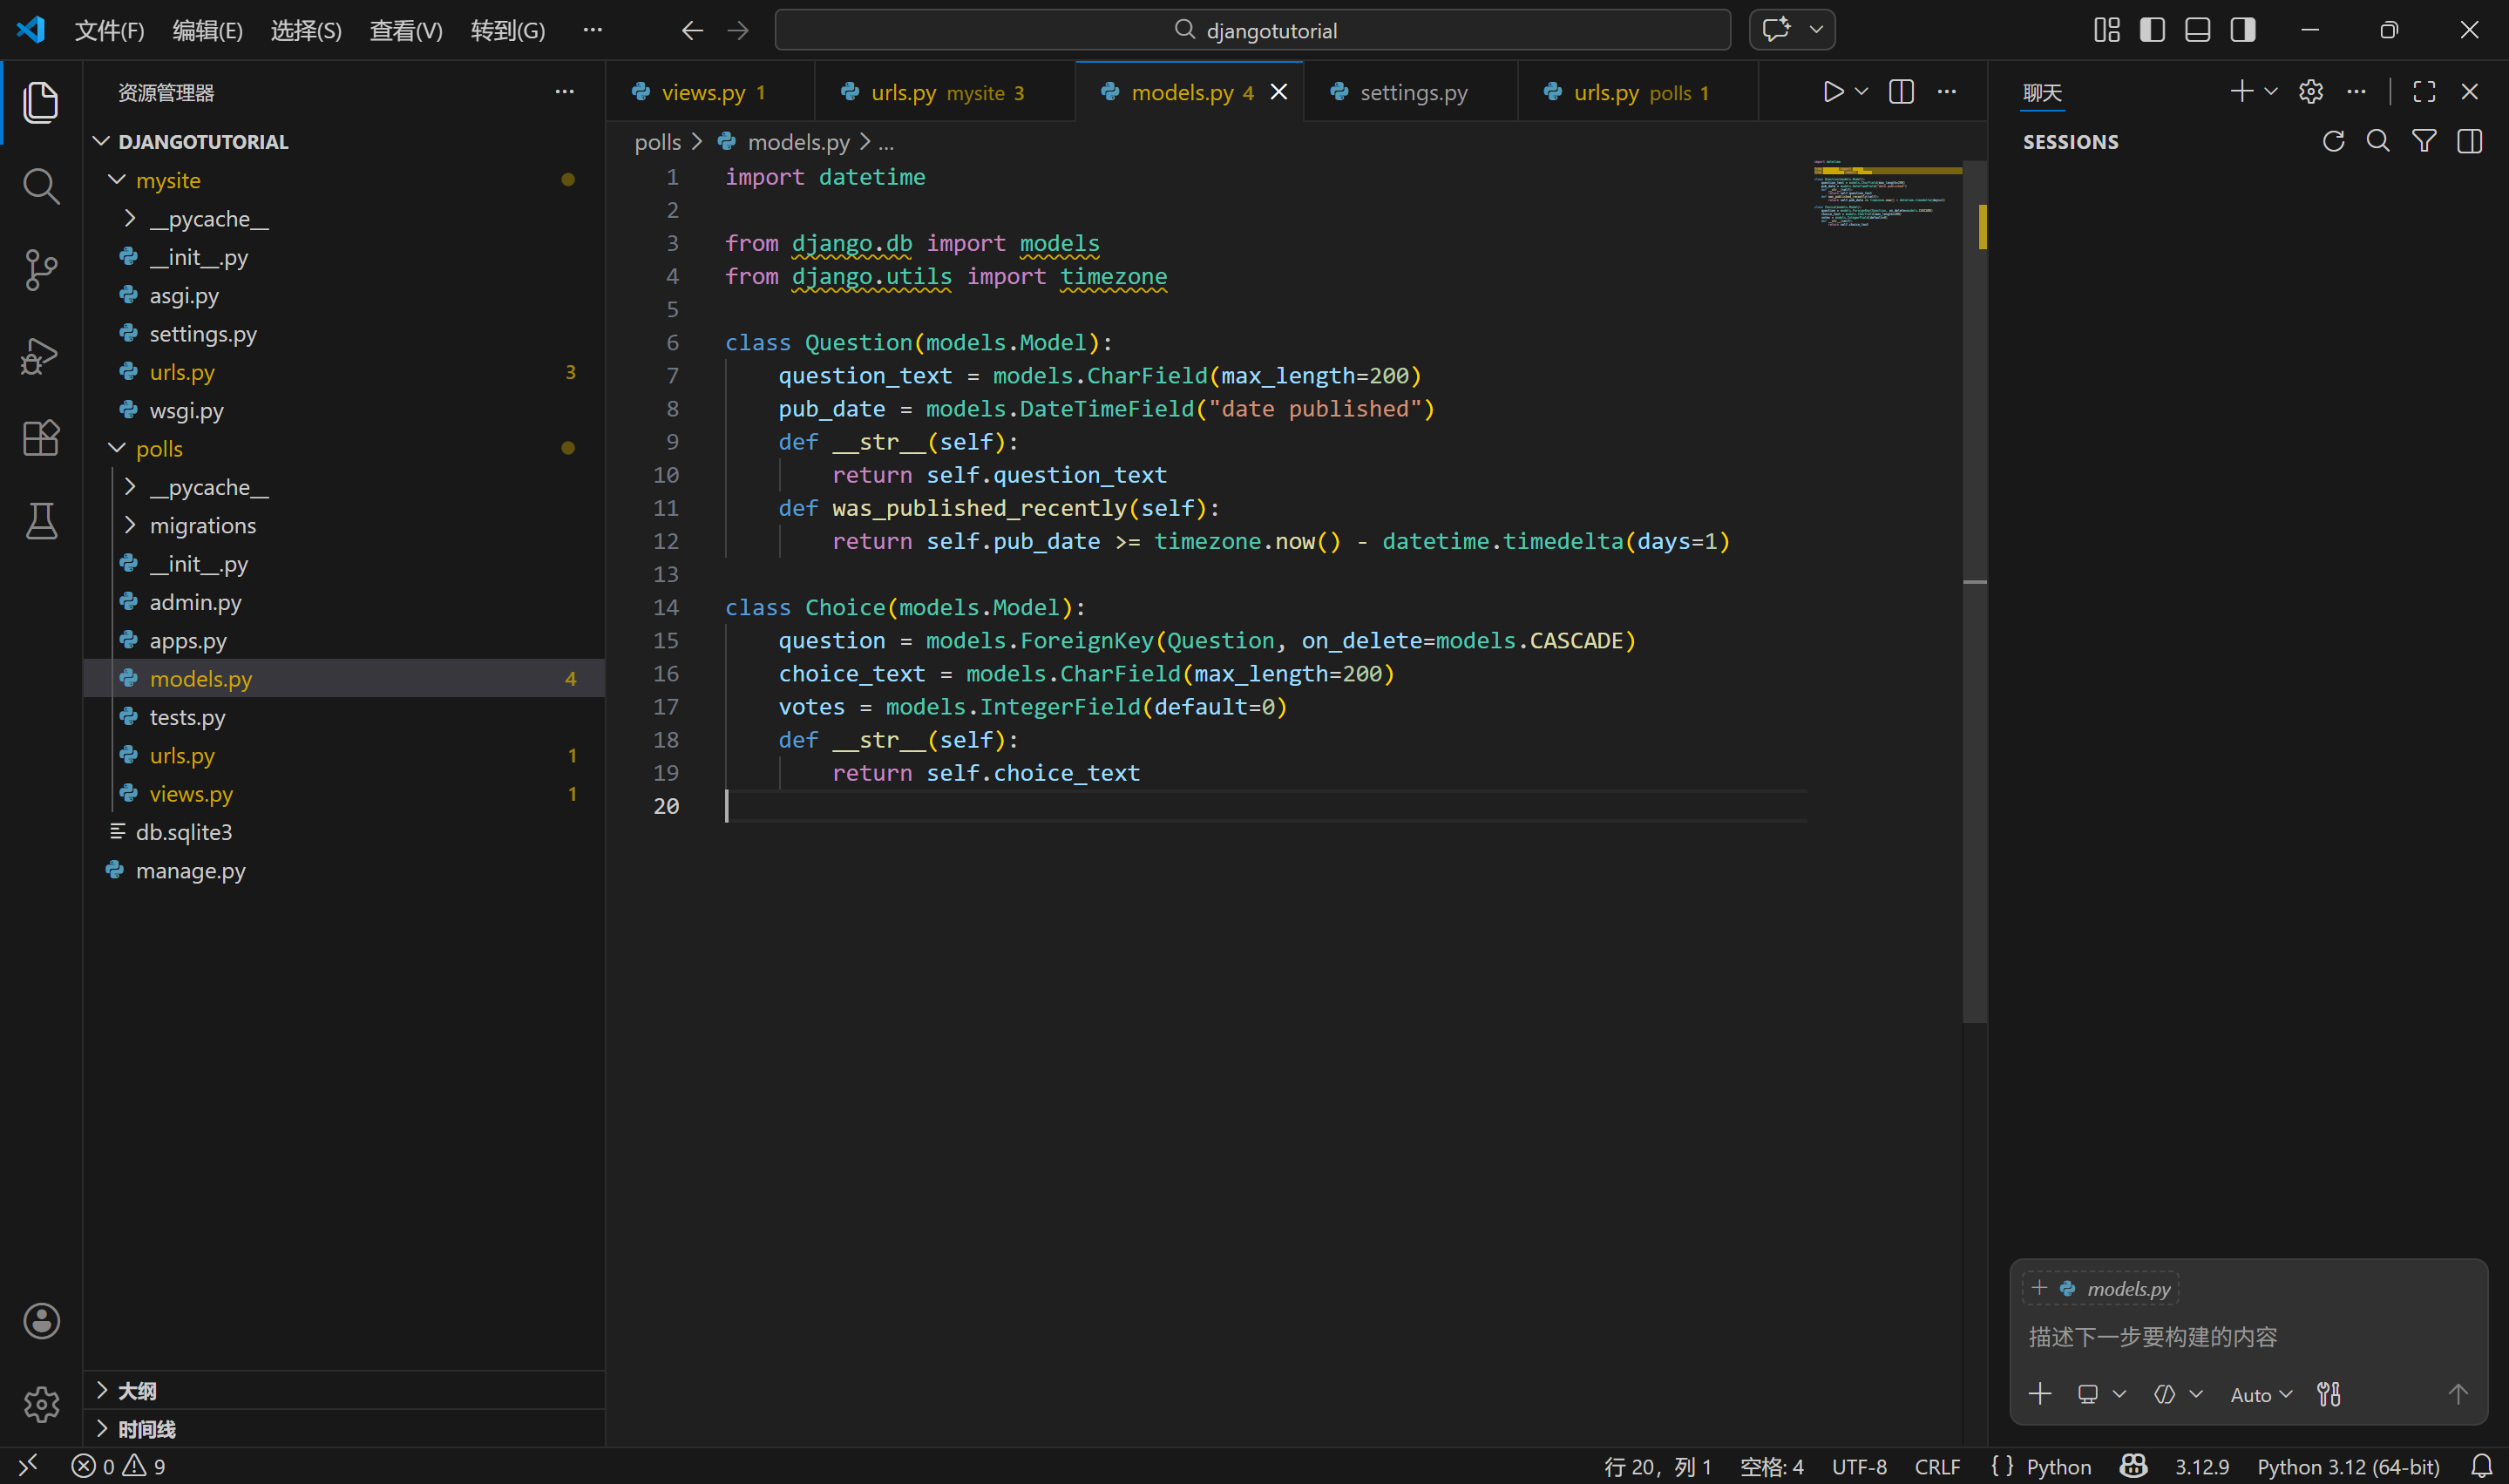Refresh the chat sessions list
2509x1484 pixels.
pyautogui.click(x=2333, y=142)
